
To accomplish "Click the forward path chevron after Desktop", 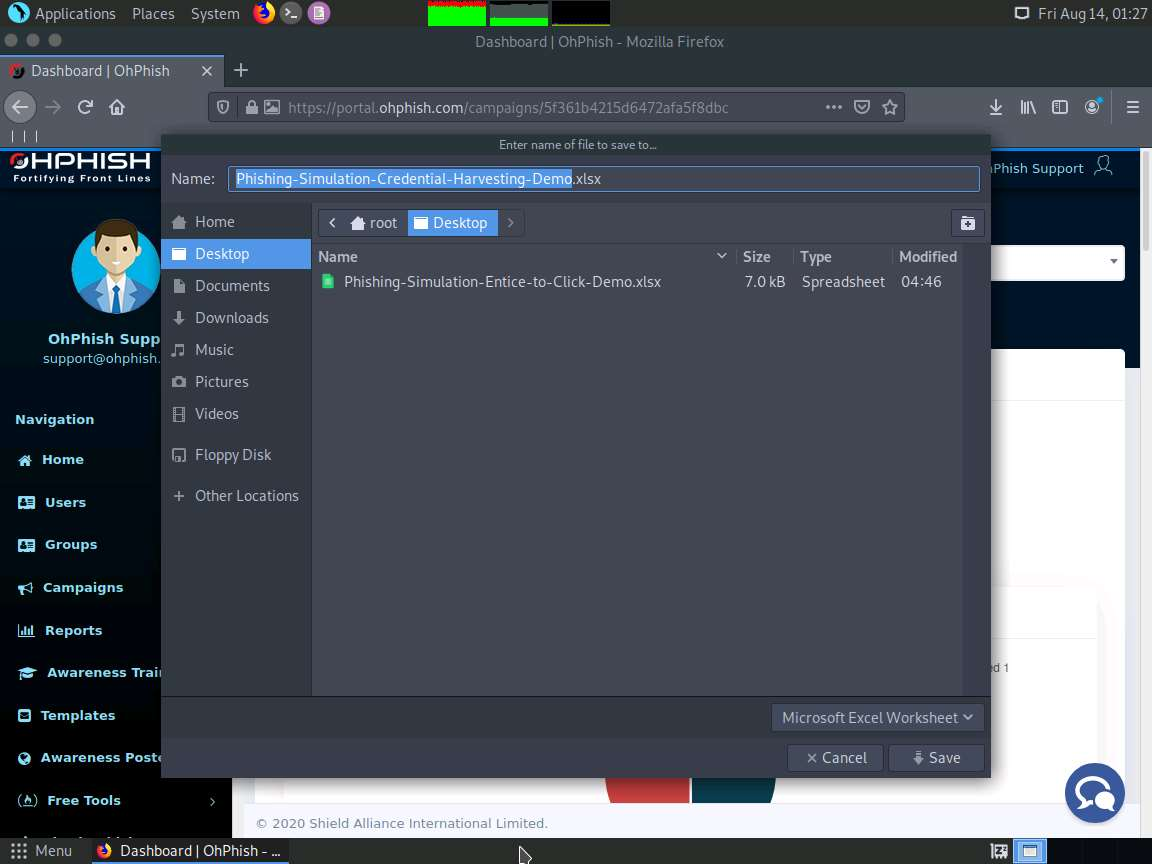I will coord(511,223).
